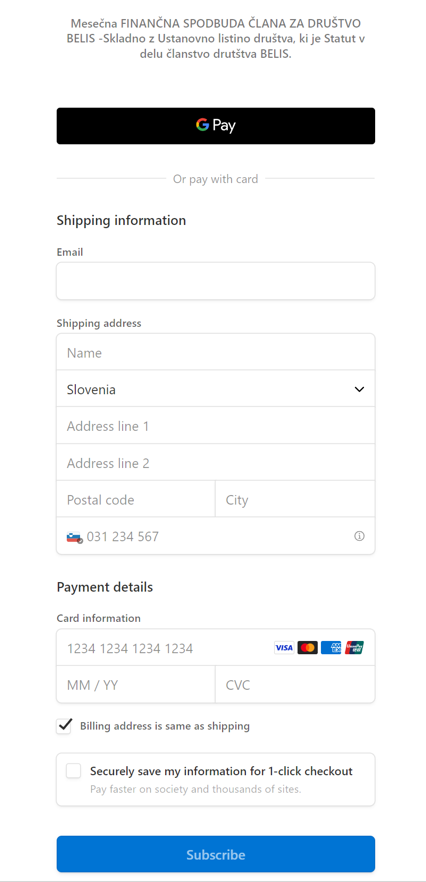This screenshot has height=882, width=426.
Task: Click the Visa card icon
Action: (x=284, y=648)
